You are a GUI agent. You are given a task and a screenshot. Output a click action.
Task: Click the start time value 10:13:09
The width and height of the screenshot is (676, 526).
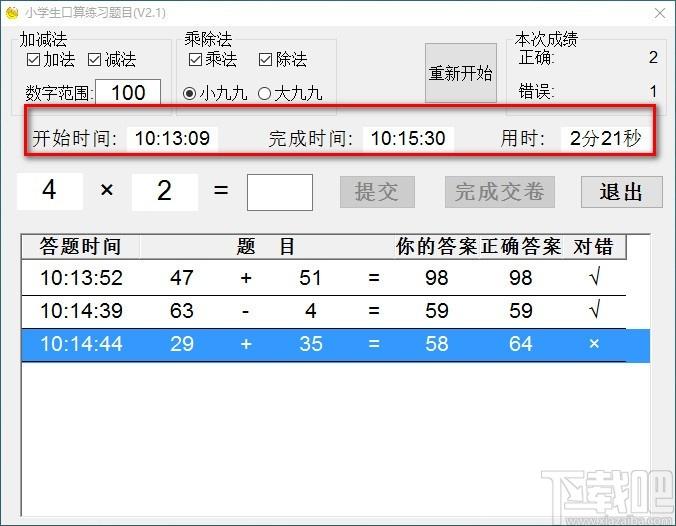(172, 138)
